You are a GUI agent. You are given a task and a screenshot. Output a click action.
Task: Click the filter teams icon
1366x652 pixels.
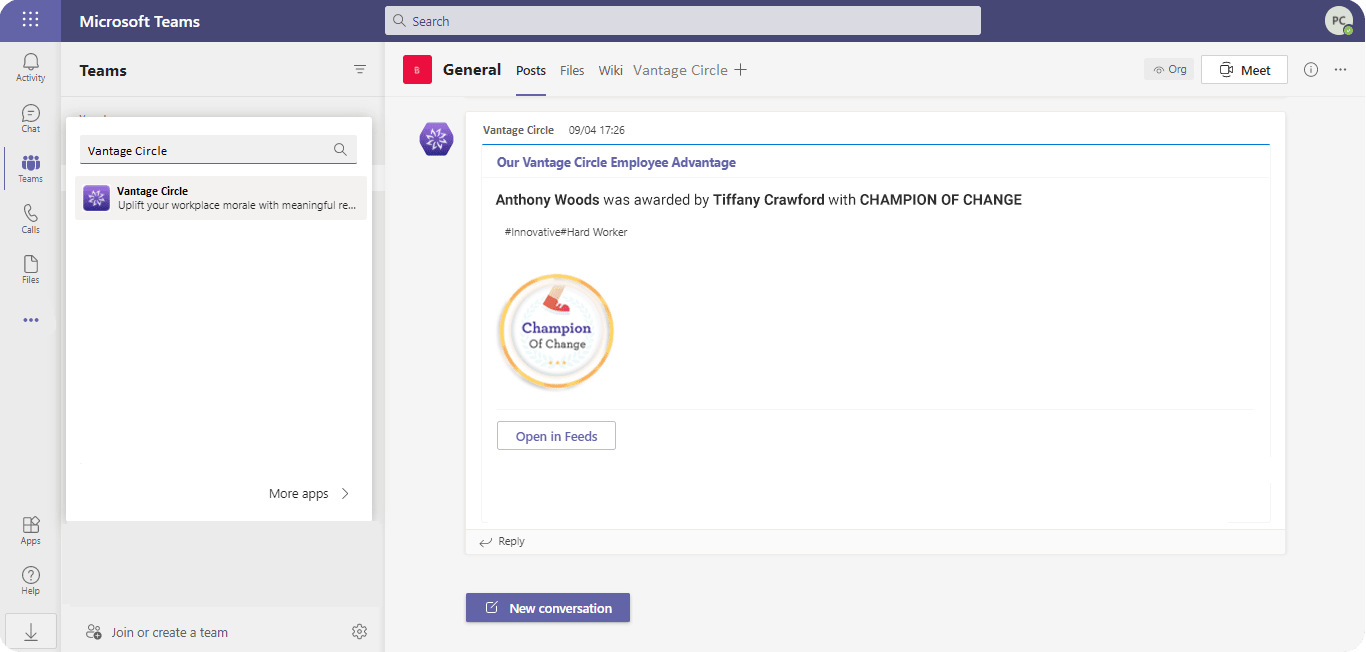click(360, 70)
